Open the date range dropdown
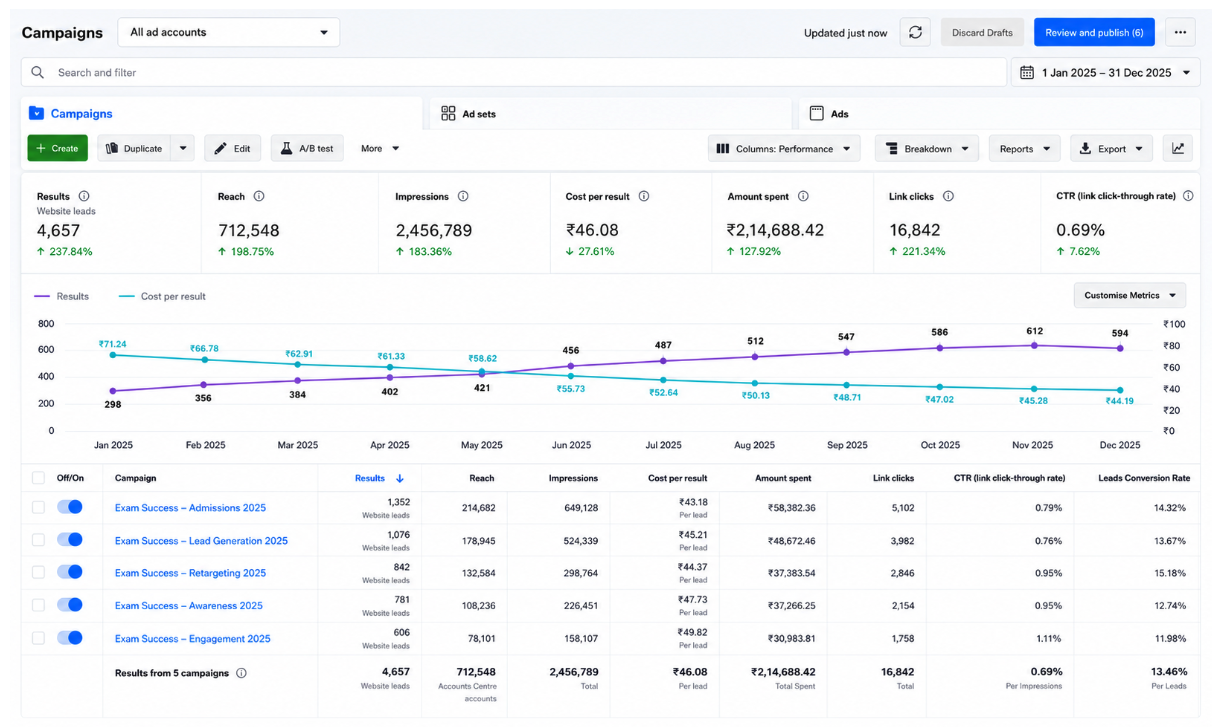The image size is (1212, 727). click(1106, 72)
